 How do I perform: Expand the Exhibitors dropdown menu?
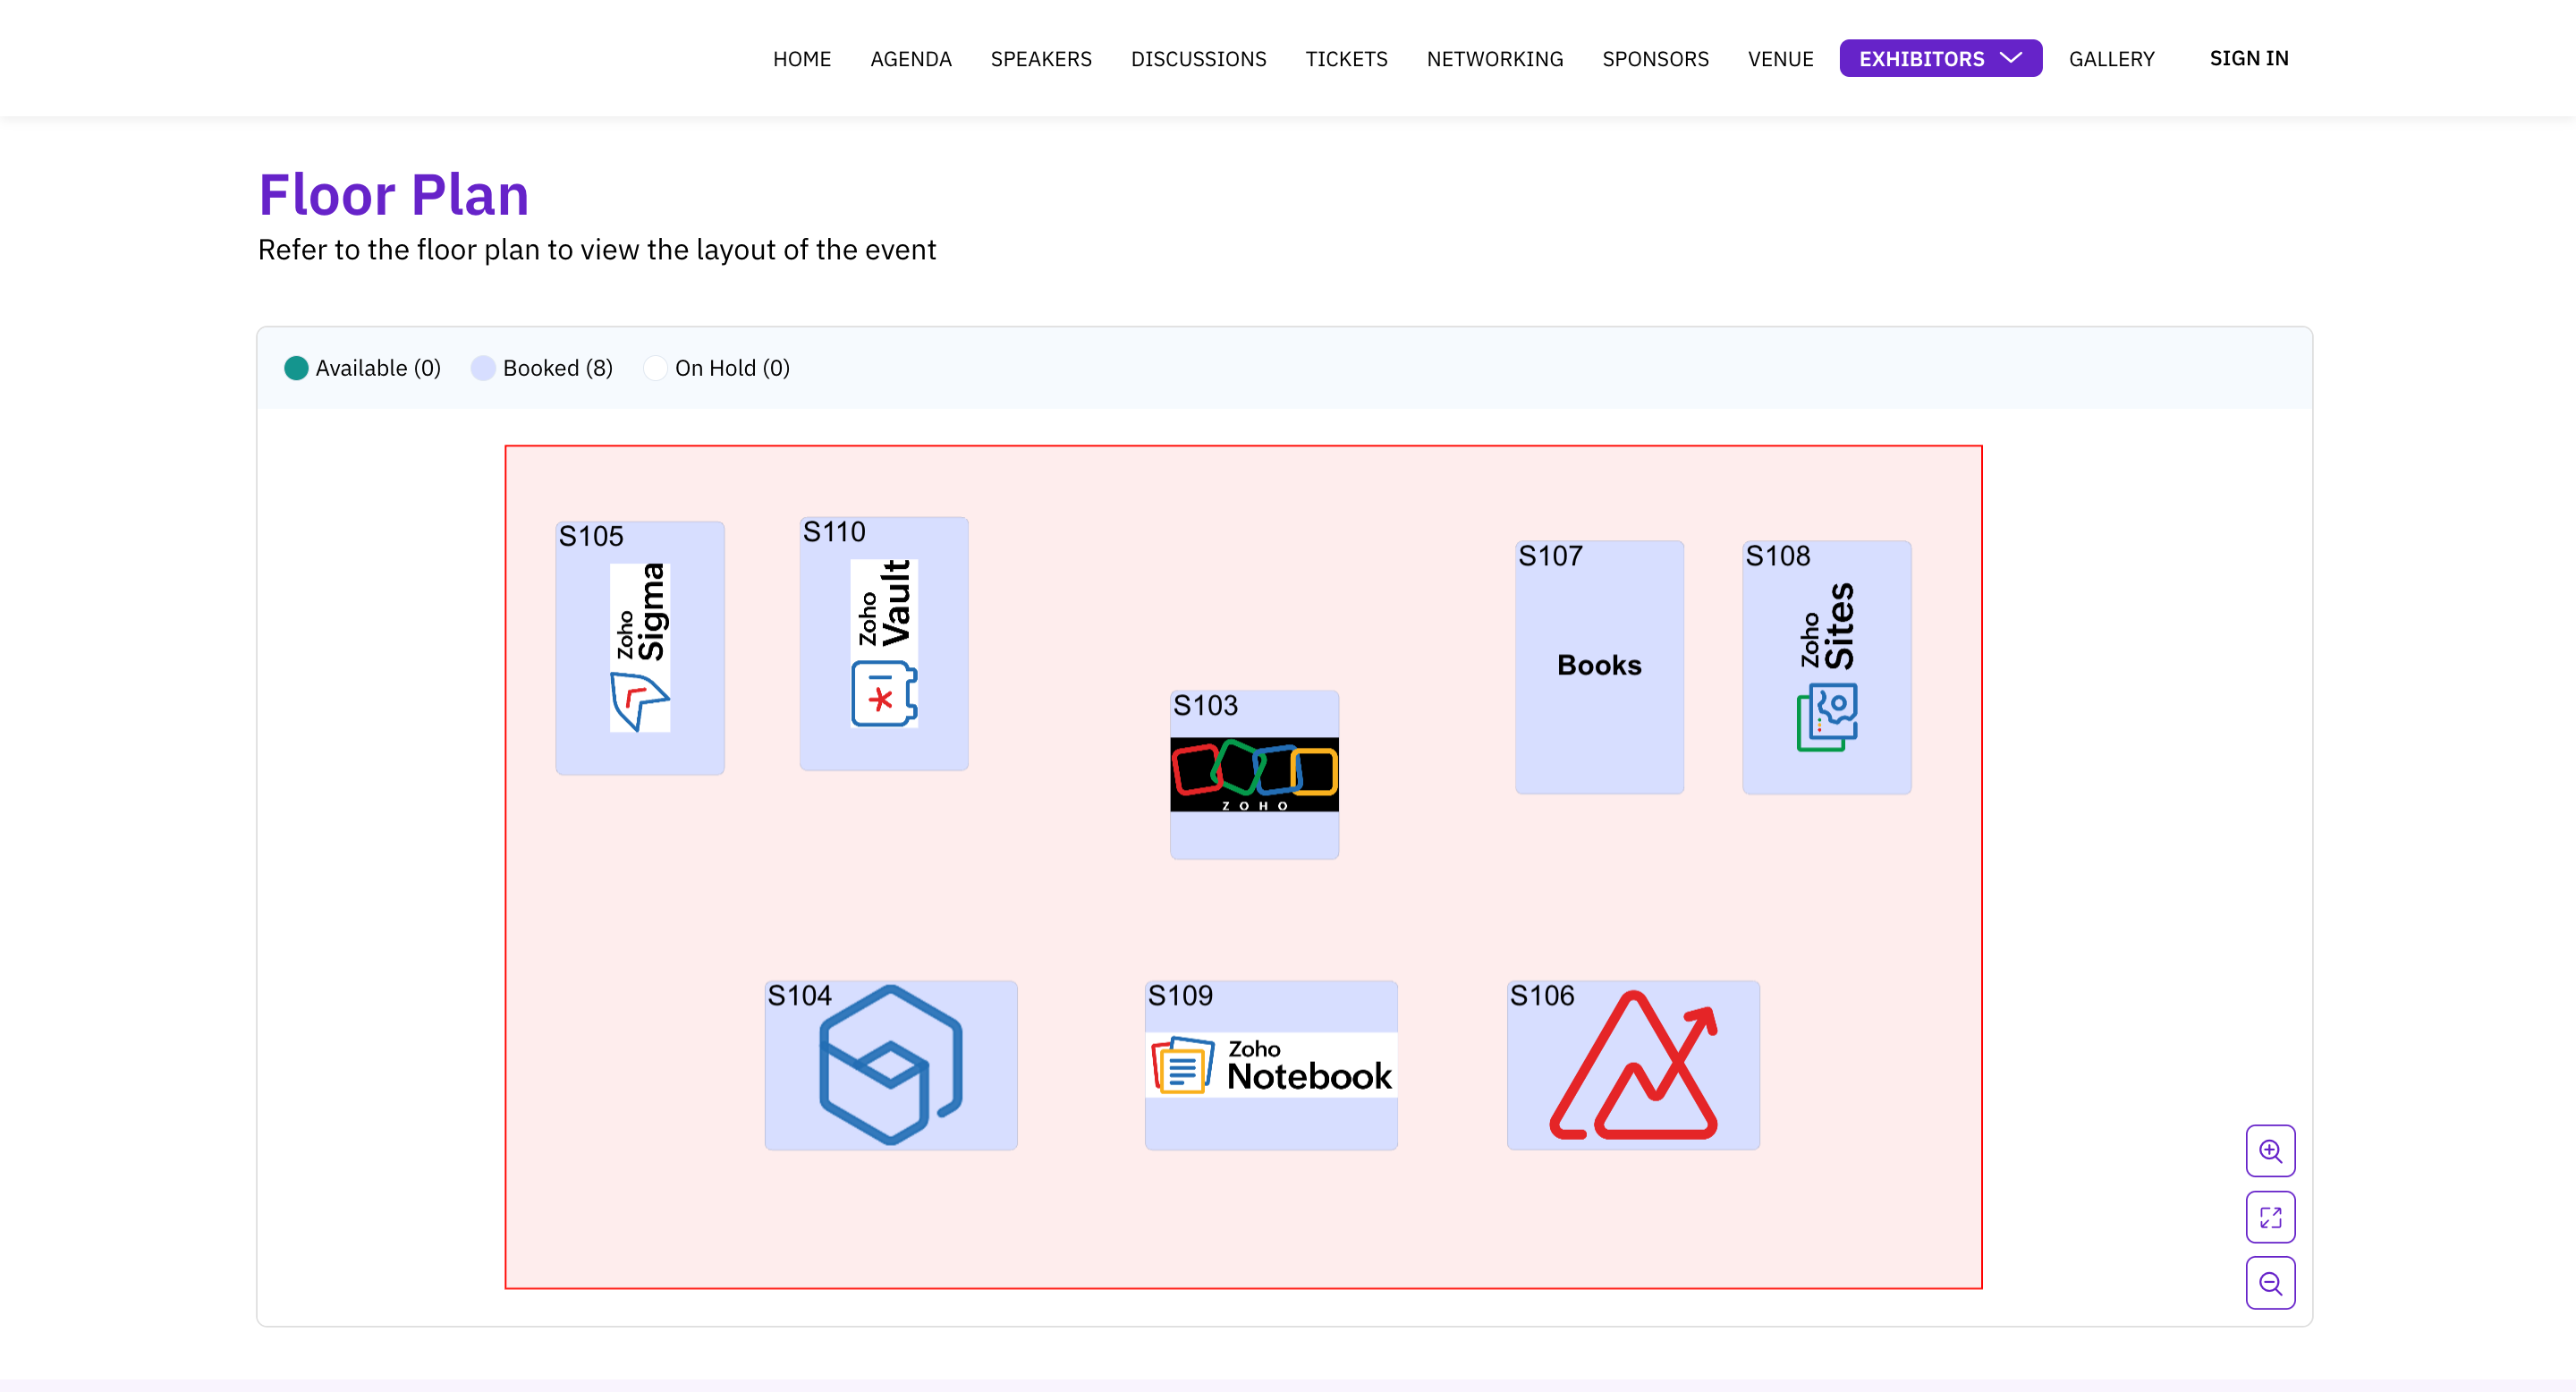point(1939,58)
